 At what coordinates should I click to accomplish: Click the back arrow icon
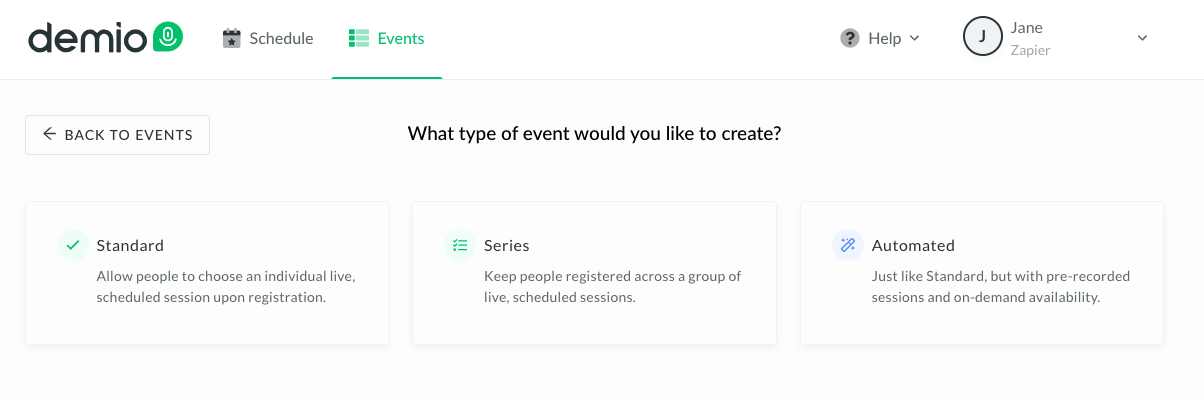50,134
